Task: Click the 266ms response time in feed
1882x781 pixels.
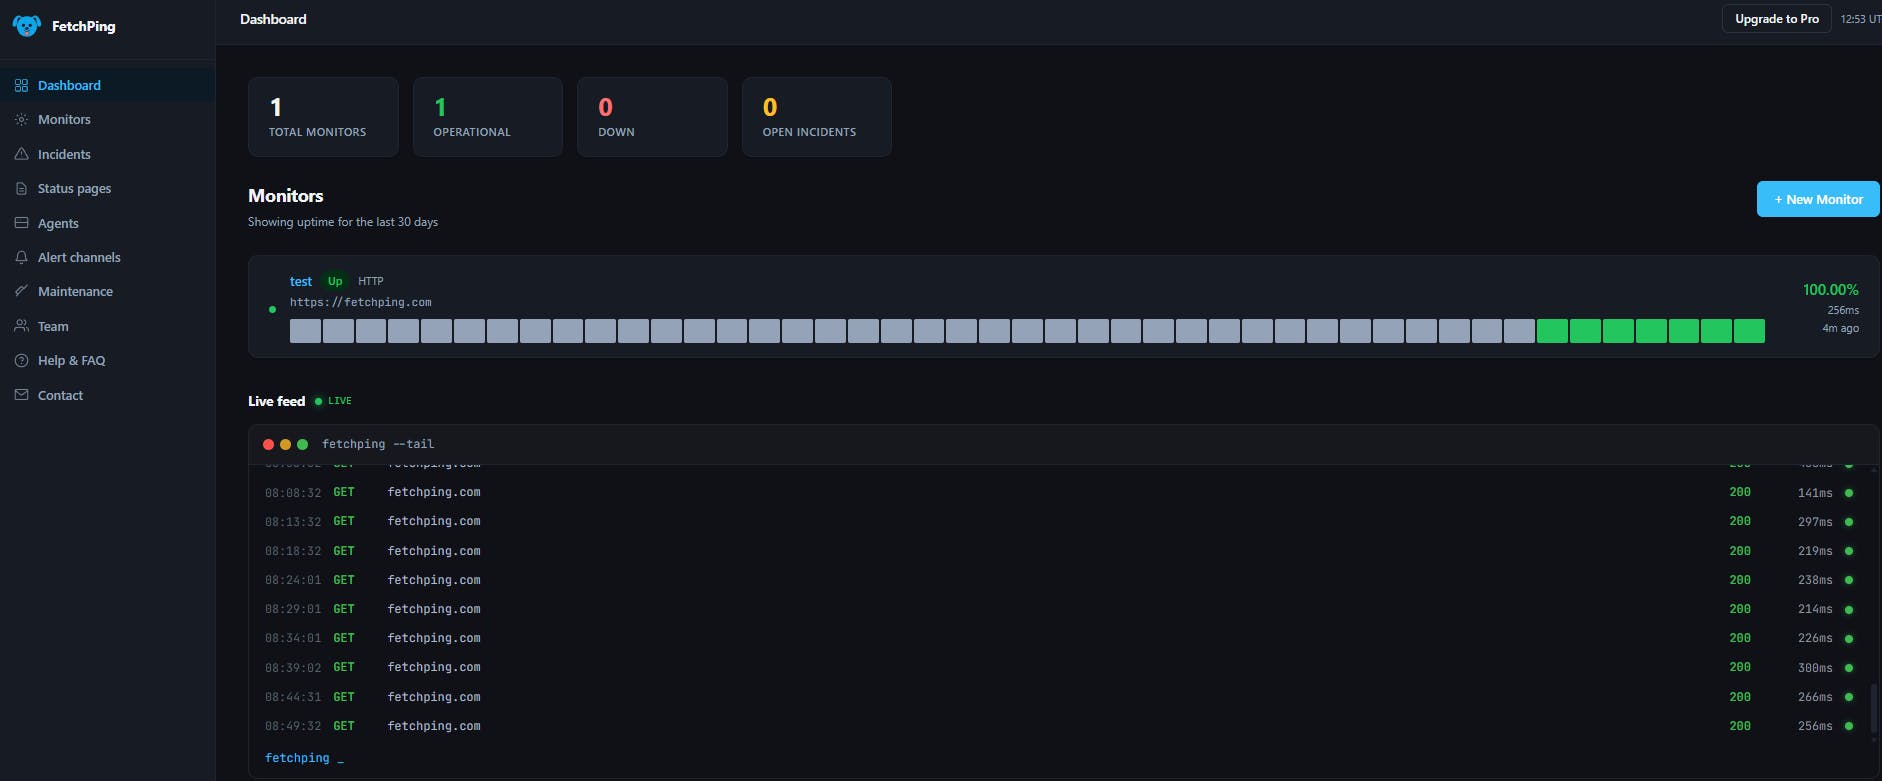Action: point(1815,697)
